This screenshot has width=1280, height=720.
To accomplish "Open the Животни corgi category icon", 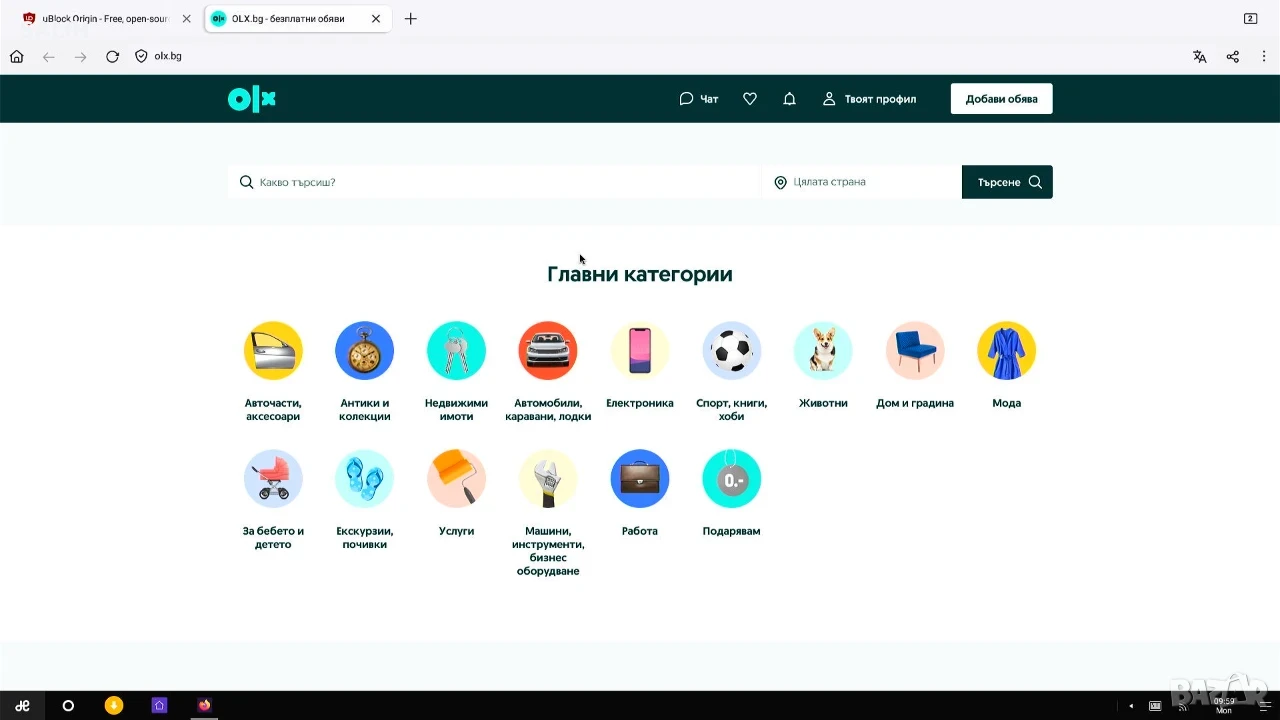I will [823, 351].
